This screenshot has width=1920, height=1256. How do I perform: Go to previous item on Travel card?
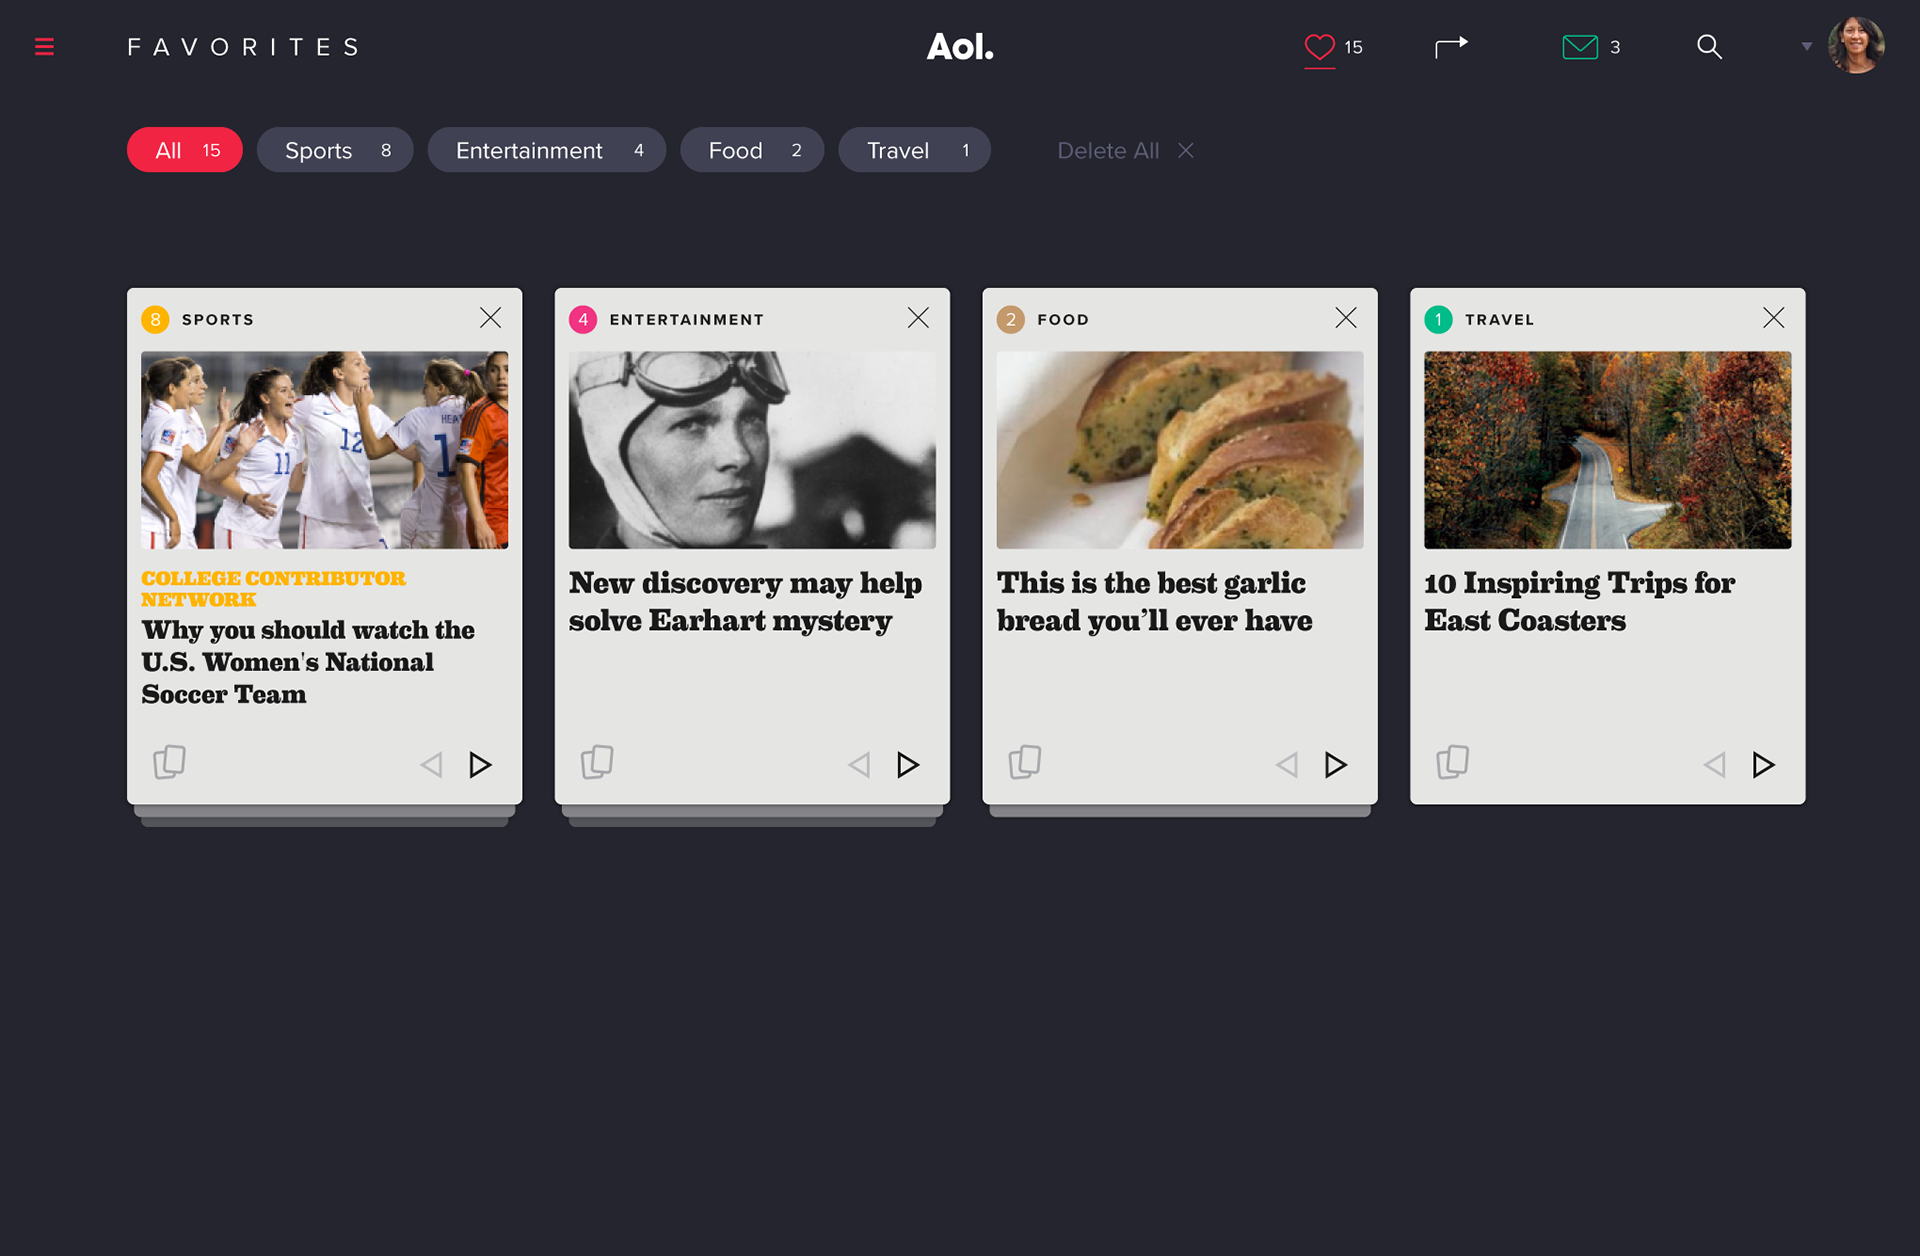[1715, 765]
